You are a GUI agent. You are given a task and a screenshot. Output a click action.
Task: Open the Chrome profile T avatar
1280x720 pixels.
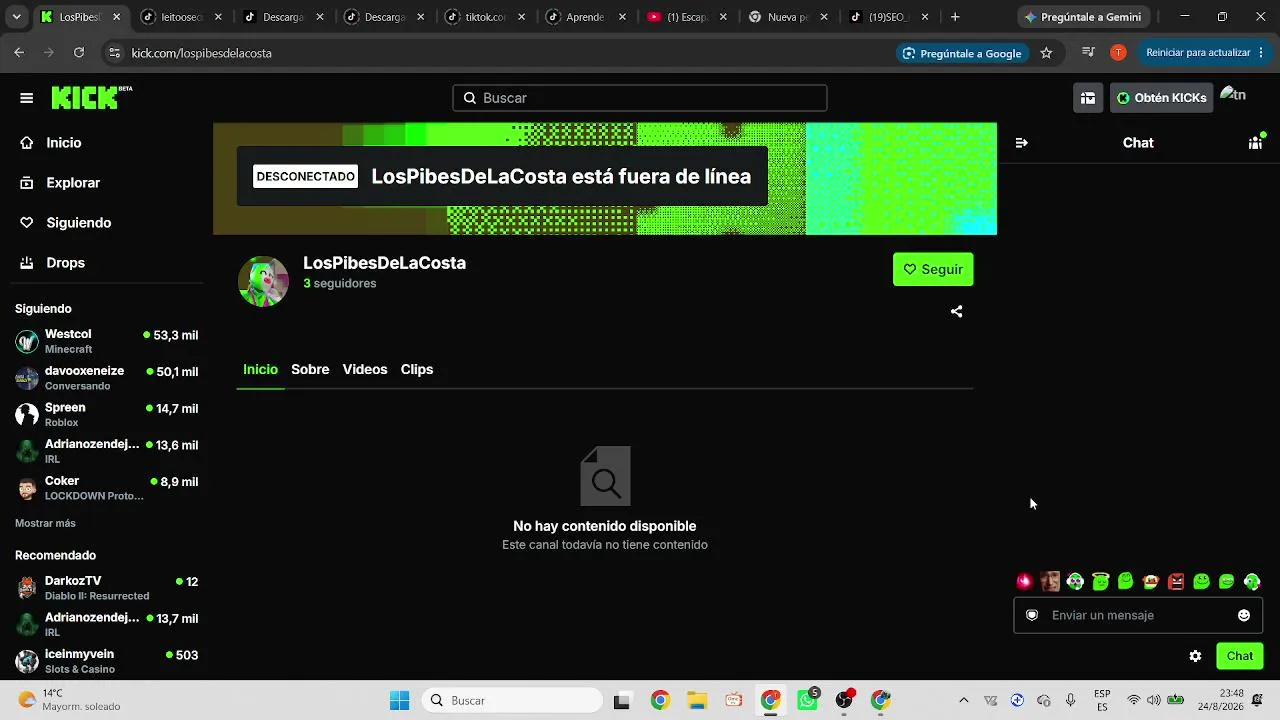point(1118,53)
